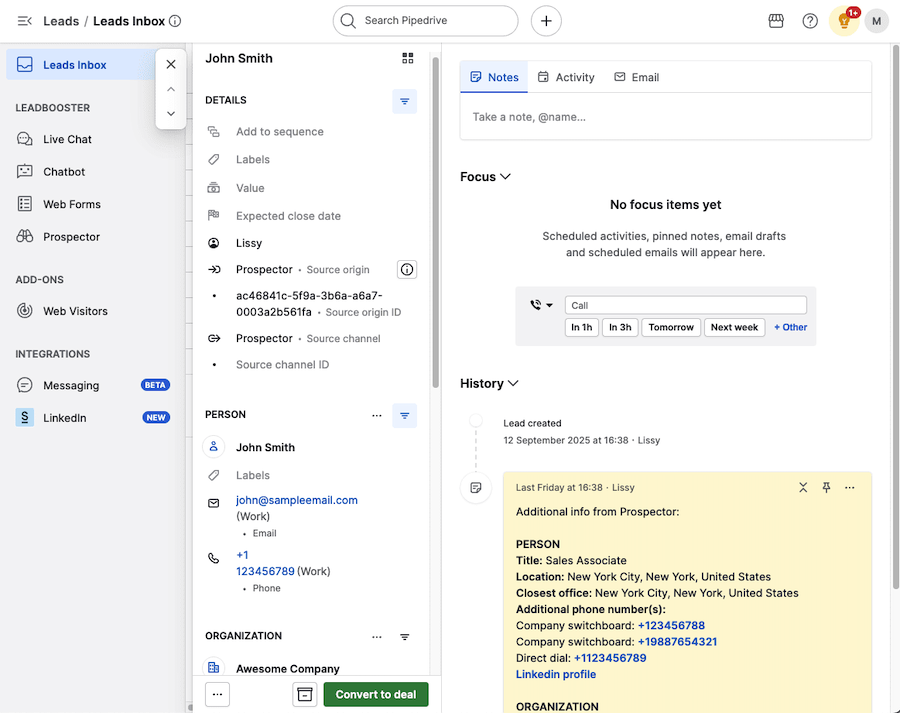900x713 pixels.
Task: Click the Search Pipedrive field
Action: coord(426,21)
